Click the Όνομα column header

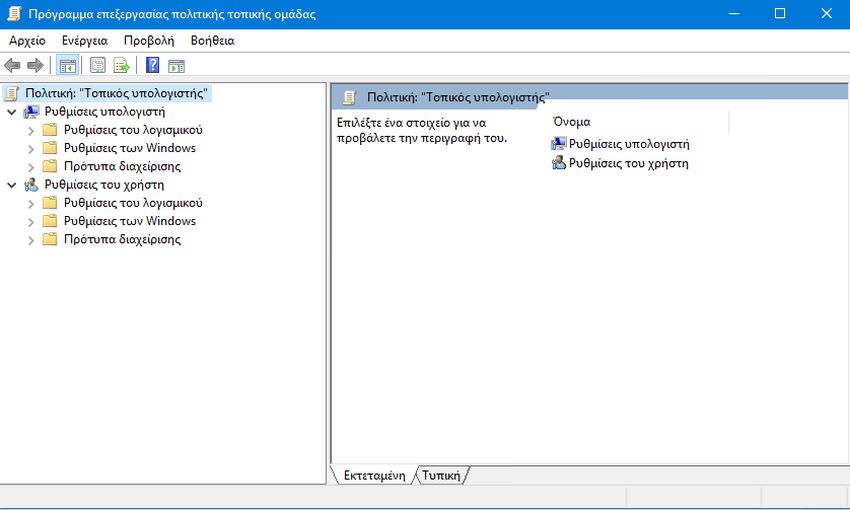coord(571,122)
